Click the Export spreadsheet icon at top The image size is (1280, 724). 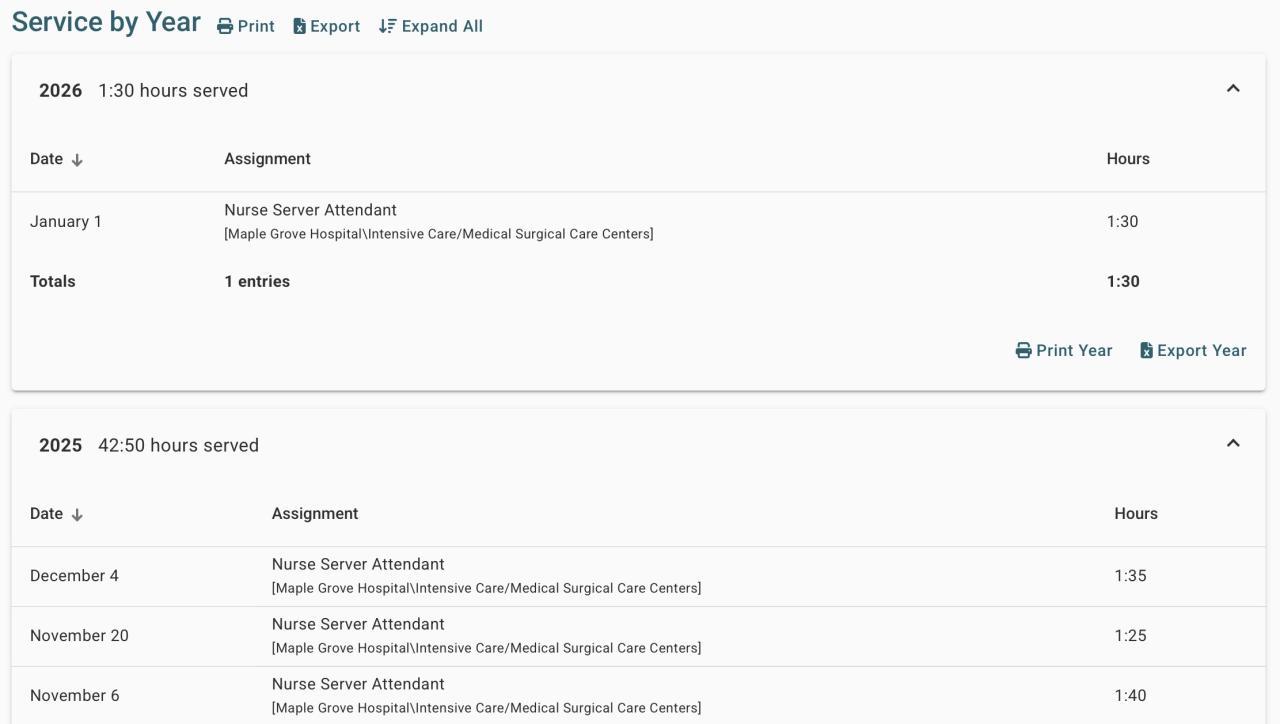pyautogui.click(x=299, y=27)
